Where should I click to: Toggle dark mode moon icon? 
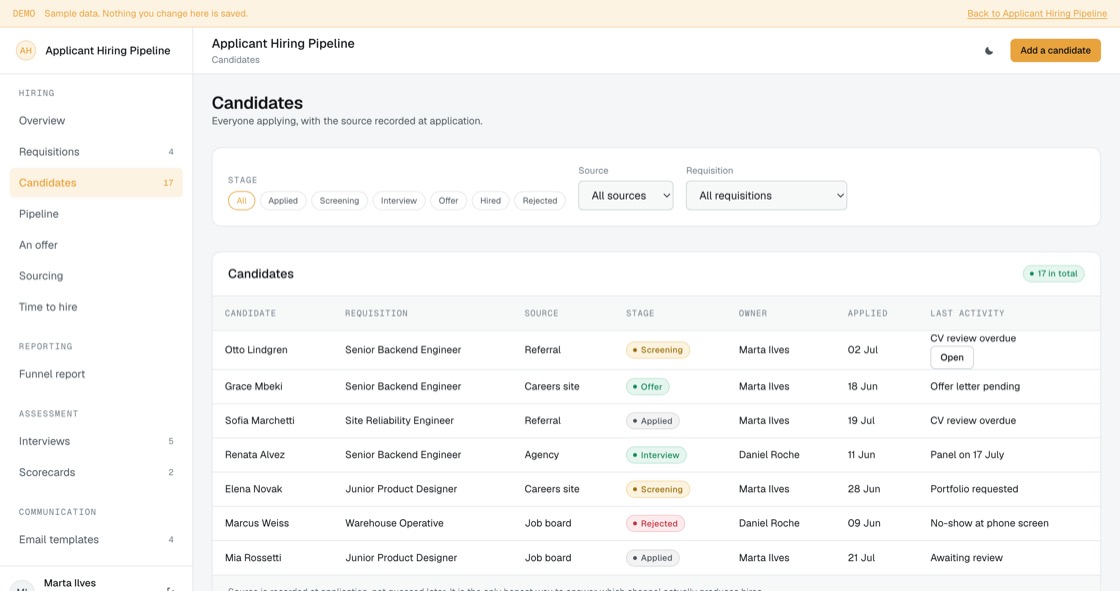(989, 51)
